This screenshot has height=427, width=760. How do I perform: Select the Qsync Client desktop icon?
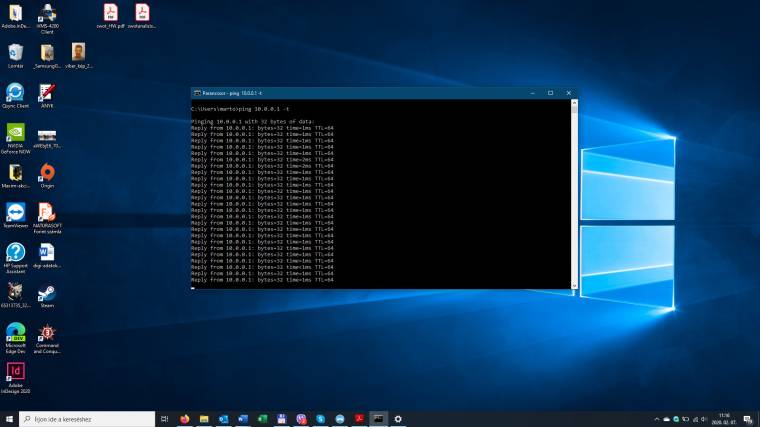tap(16, 93)
